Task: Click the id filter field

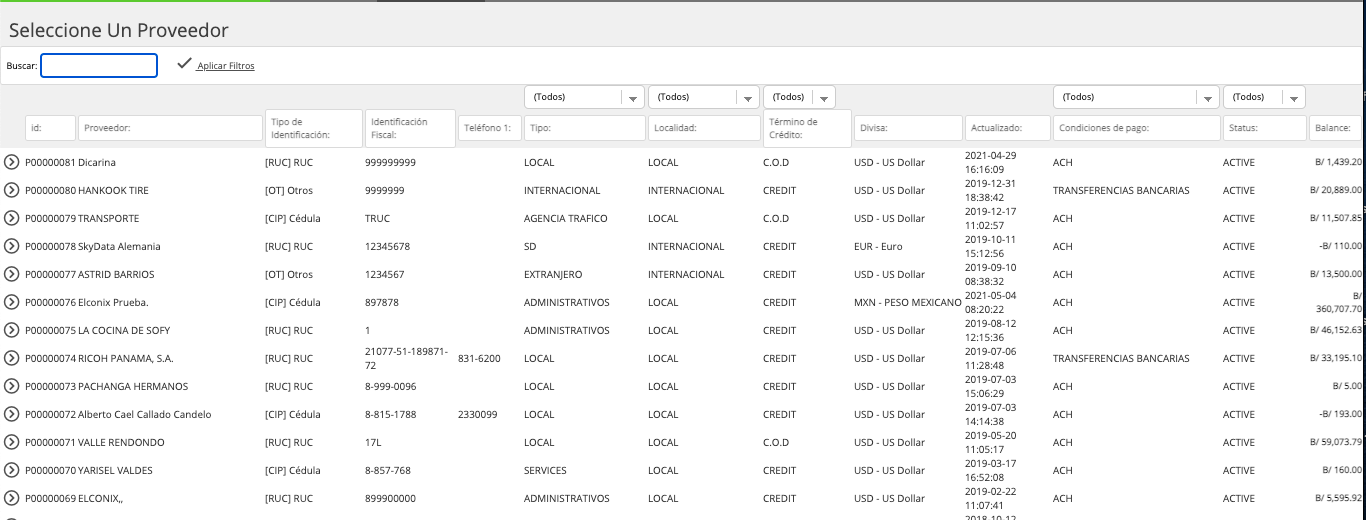Action: click(50, 128)
